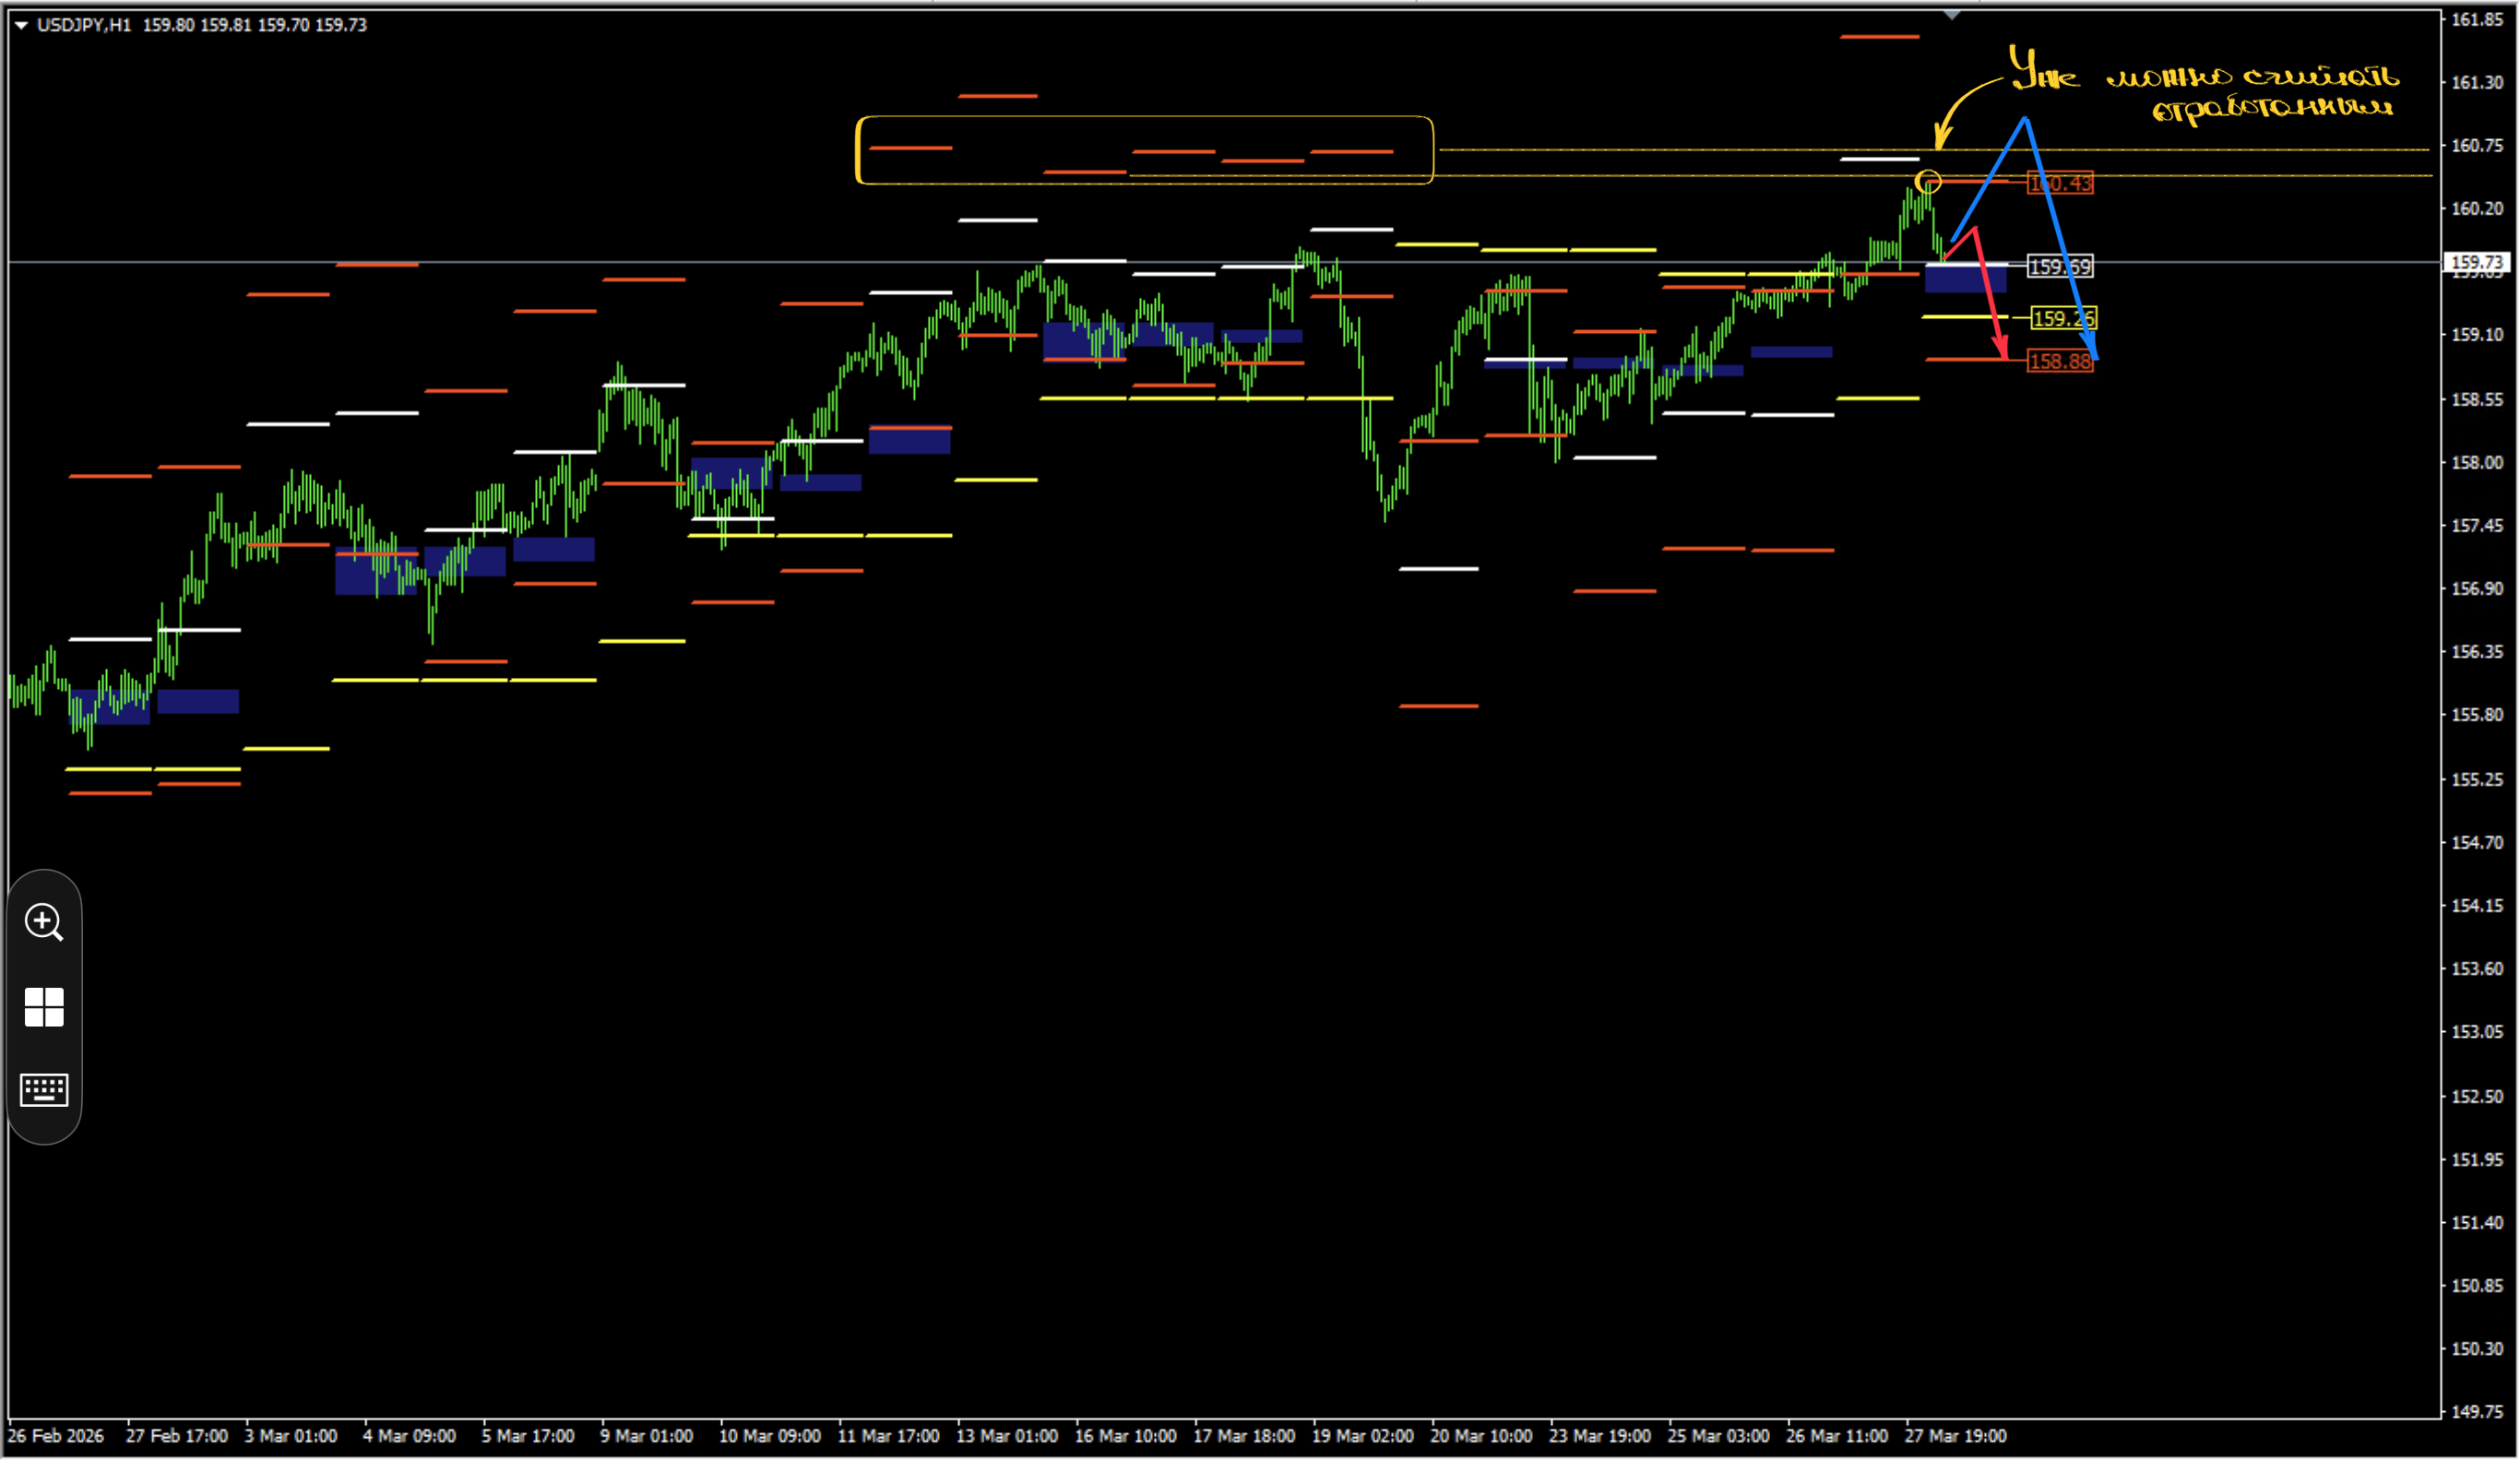Click the 161.85 price scale value

click(x=2475, y=19)
